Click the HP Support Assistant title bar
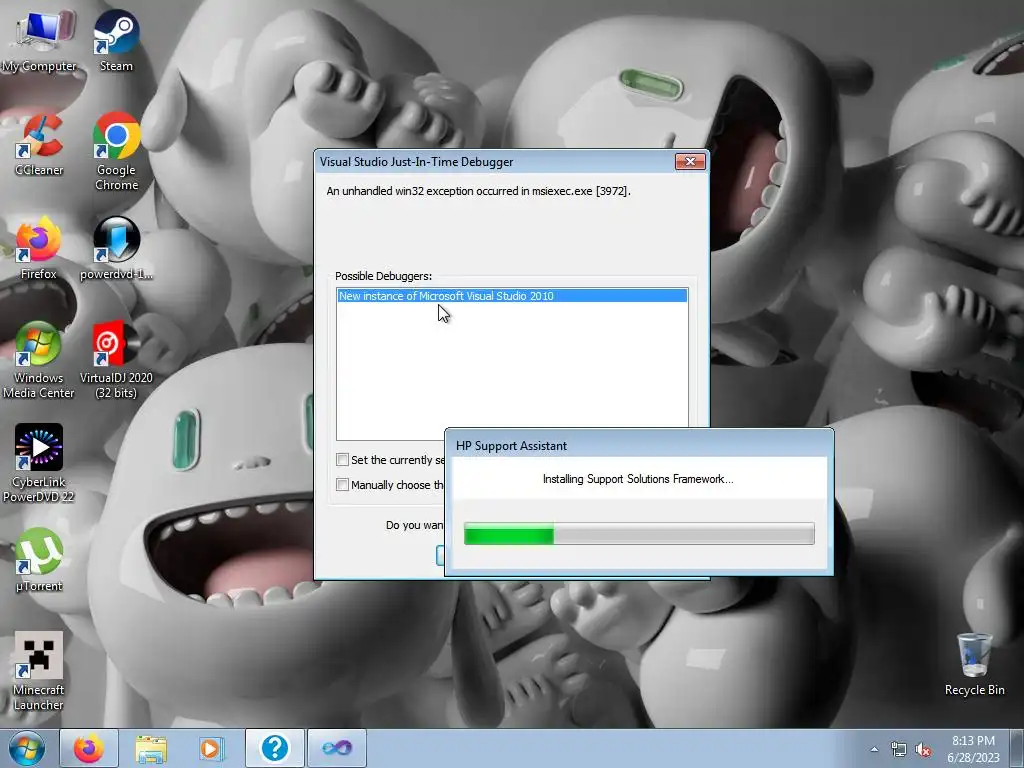 pyautogui.click(x=639, y=445)
